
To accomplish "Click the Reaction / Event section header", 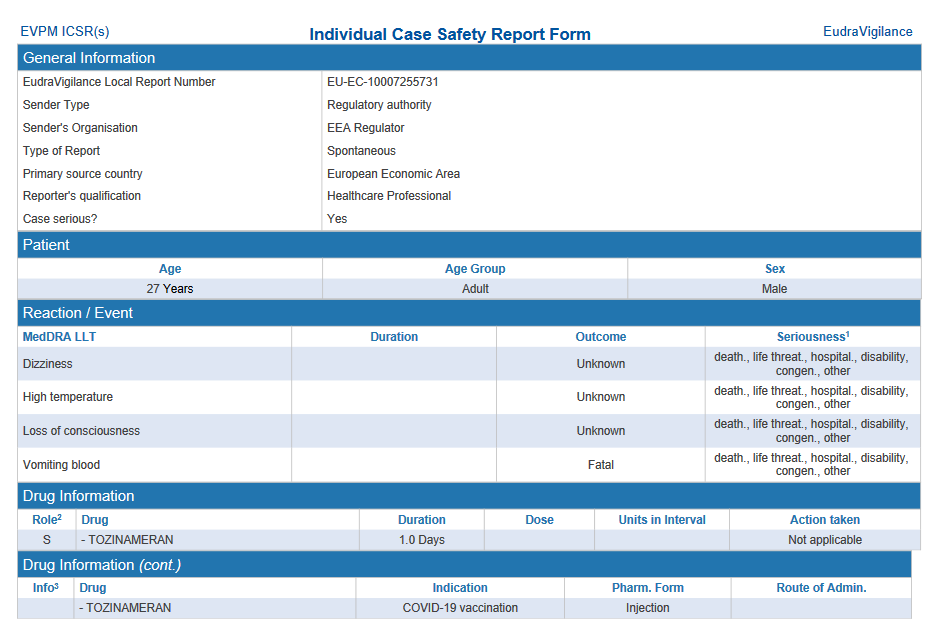I will coord(78,313).
